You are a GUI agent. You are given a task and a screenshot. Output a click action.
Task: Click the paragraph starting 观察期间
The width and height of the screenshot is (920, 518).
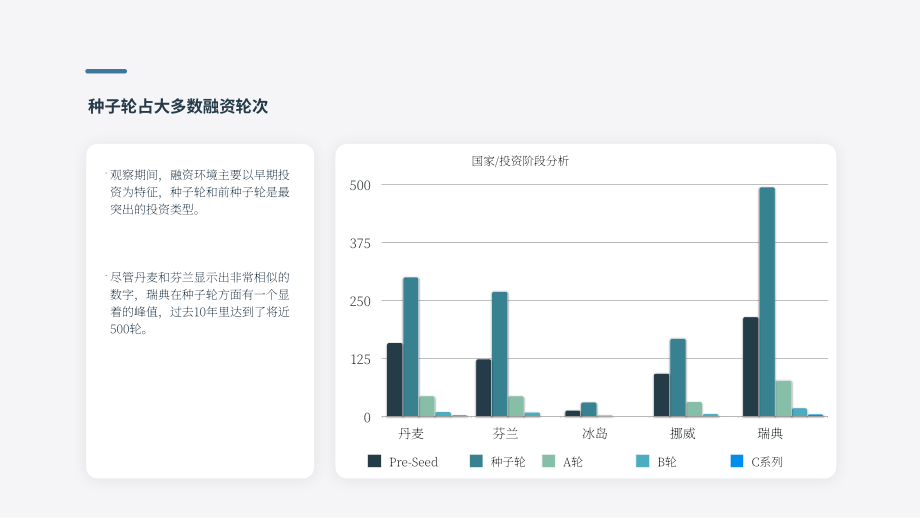click(199, 192)
